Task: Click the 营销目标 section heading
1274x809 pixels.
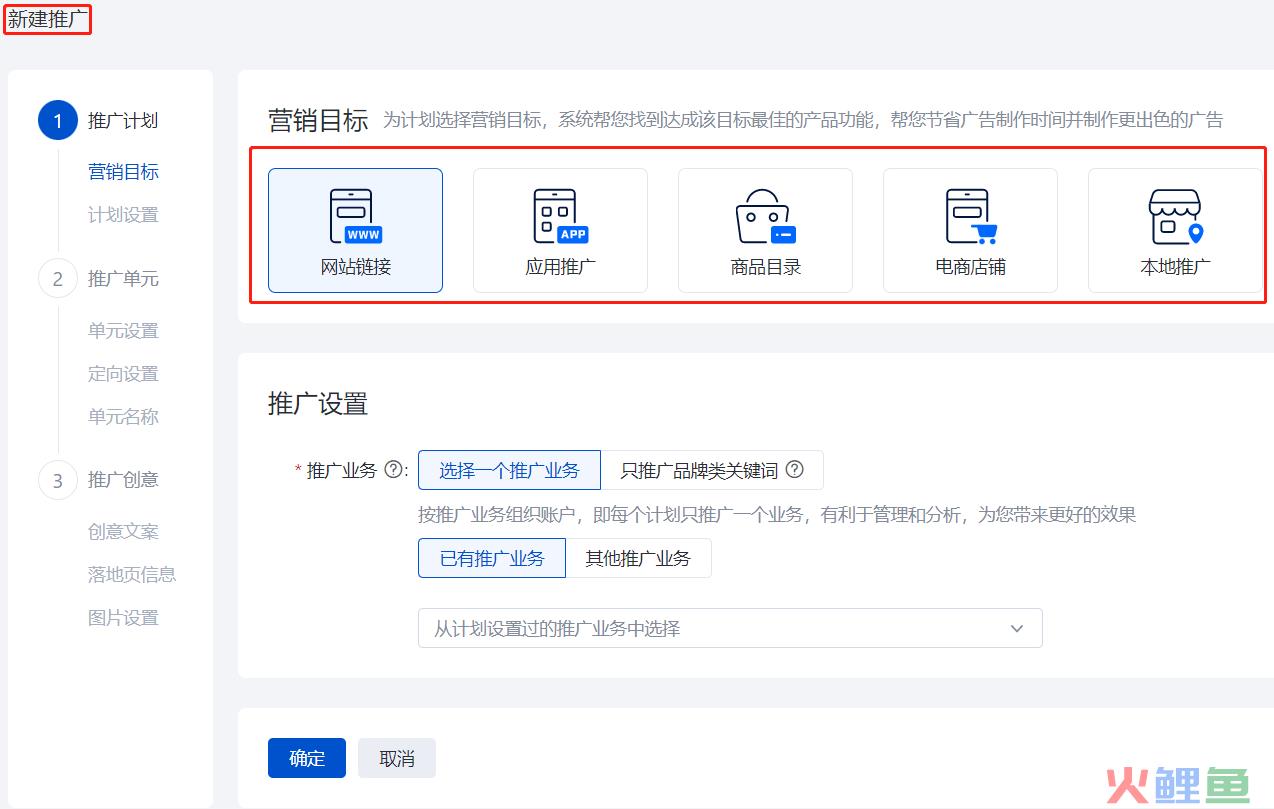Action: [318, 121]
